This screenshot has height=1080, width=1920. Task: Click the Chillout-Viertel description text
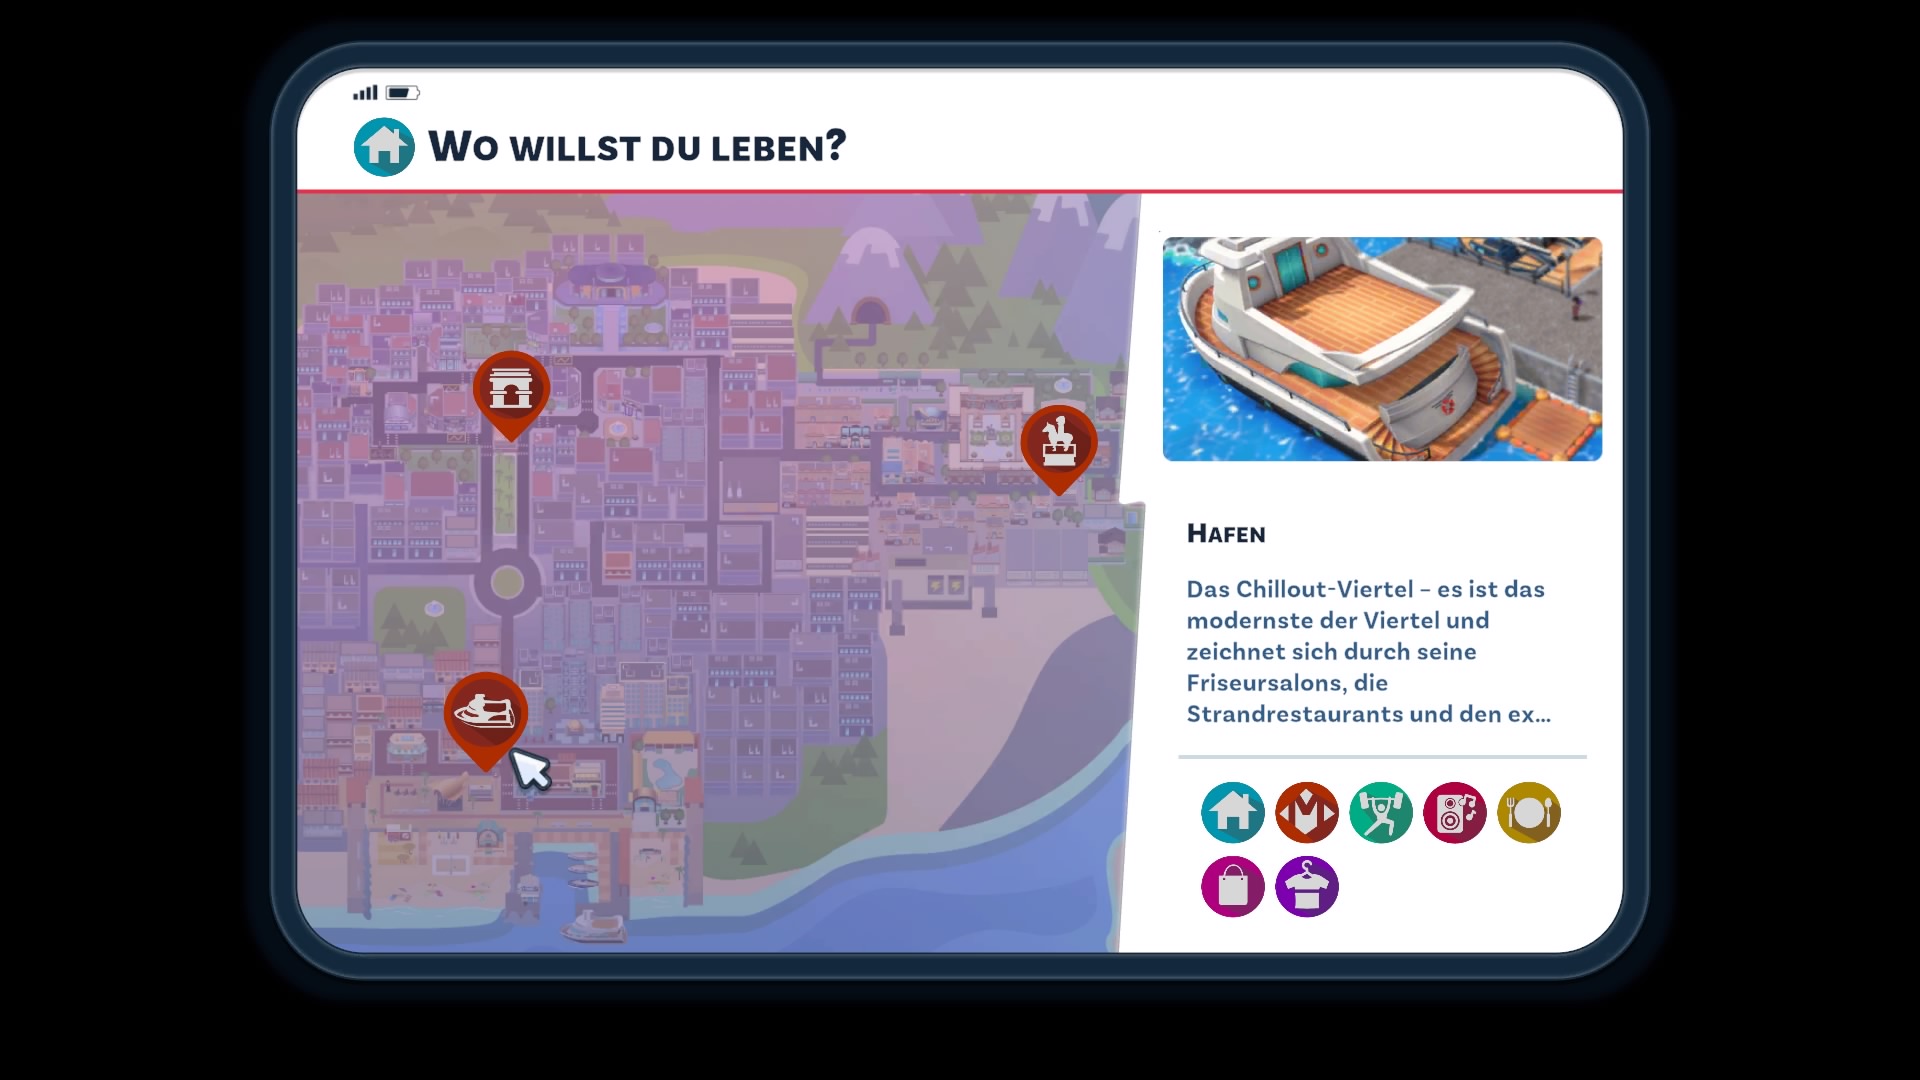pos(1368,651)
